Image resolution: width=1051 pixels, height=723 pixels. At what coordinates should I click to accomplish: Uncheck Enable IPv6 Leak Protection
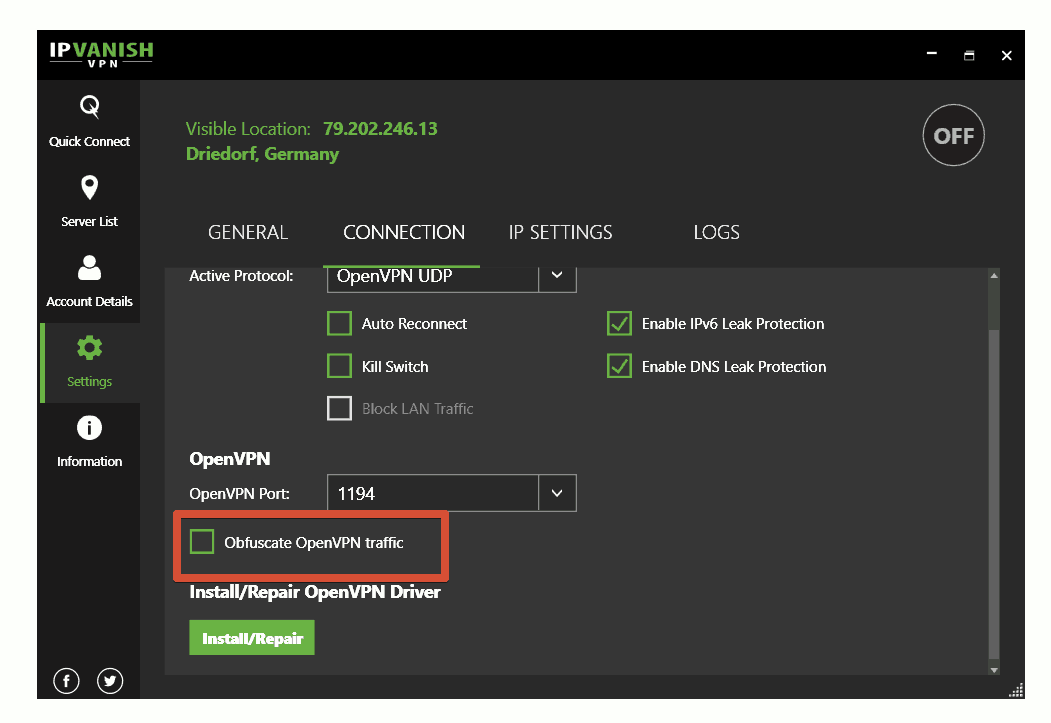click(x=619, y=323)
